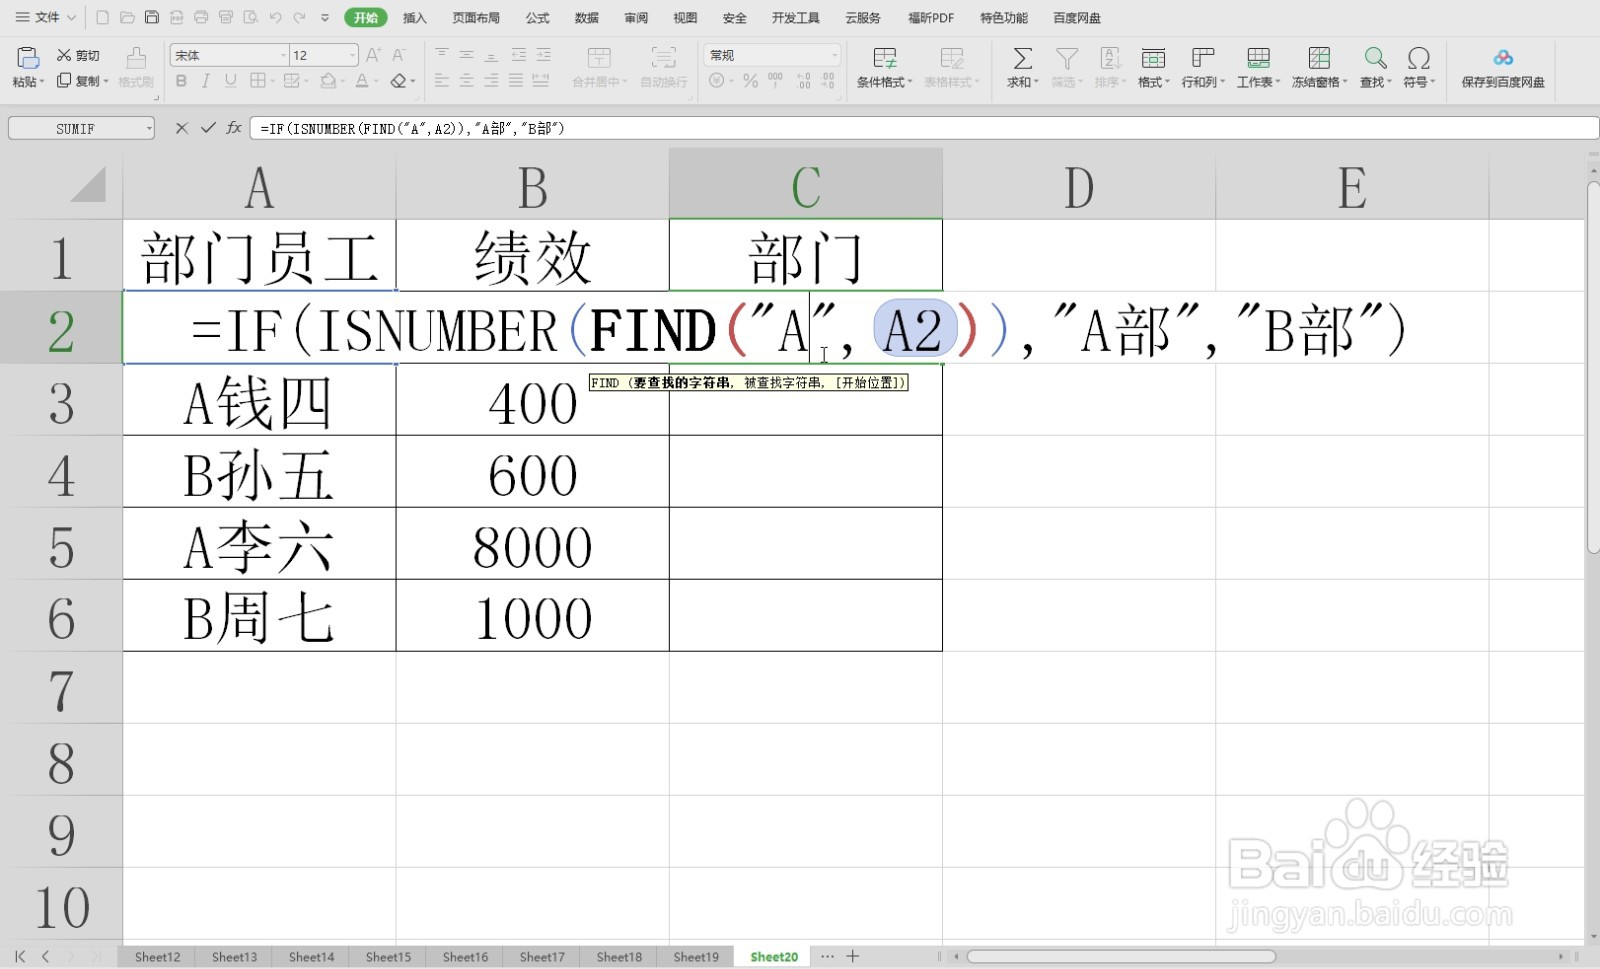1600x969 pixels.
Task: Click the Sum (求和) sigma icon
Action: click(x=1022, y=59)
